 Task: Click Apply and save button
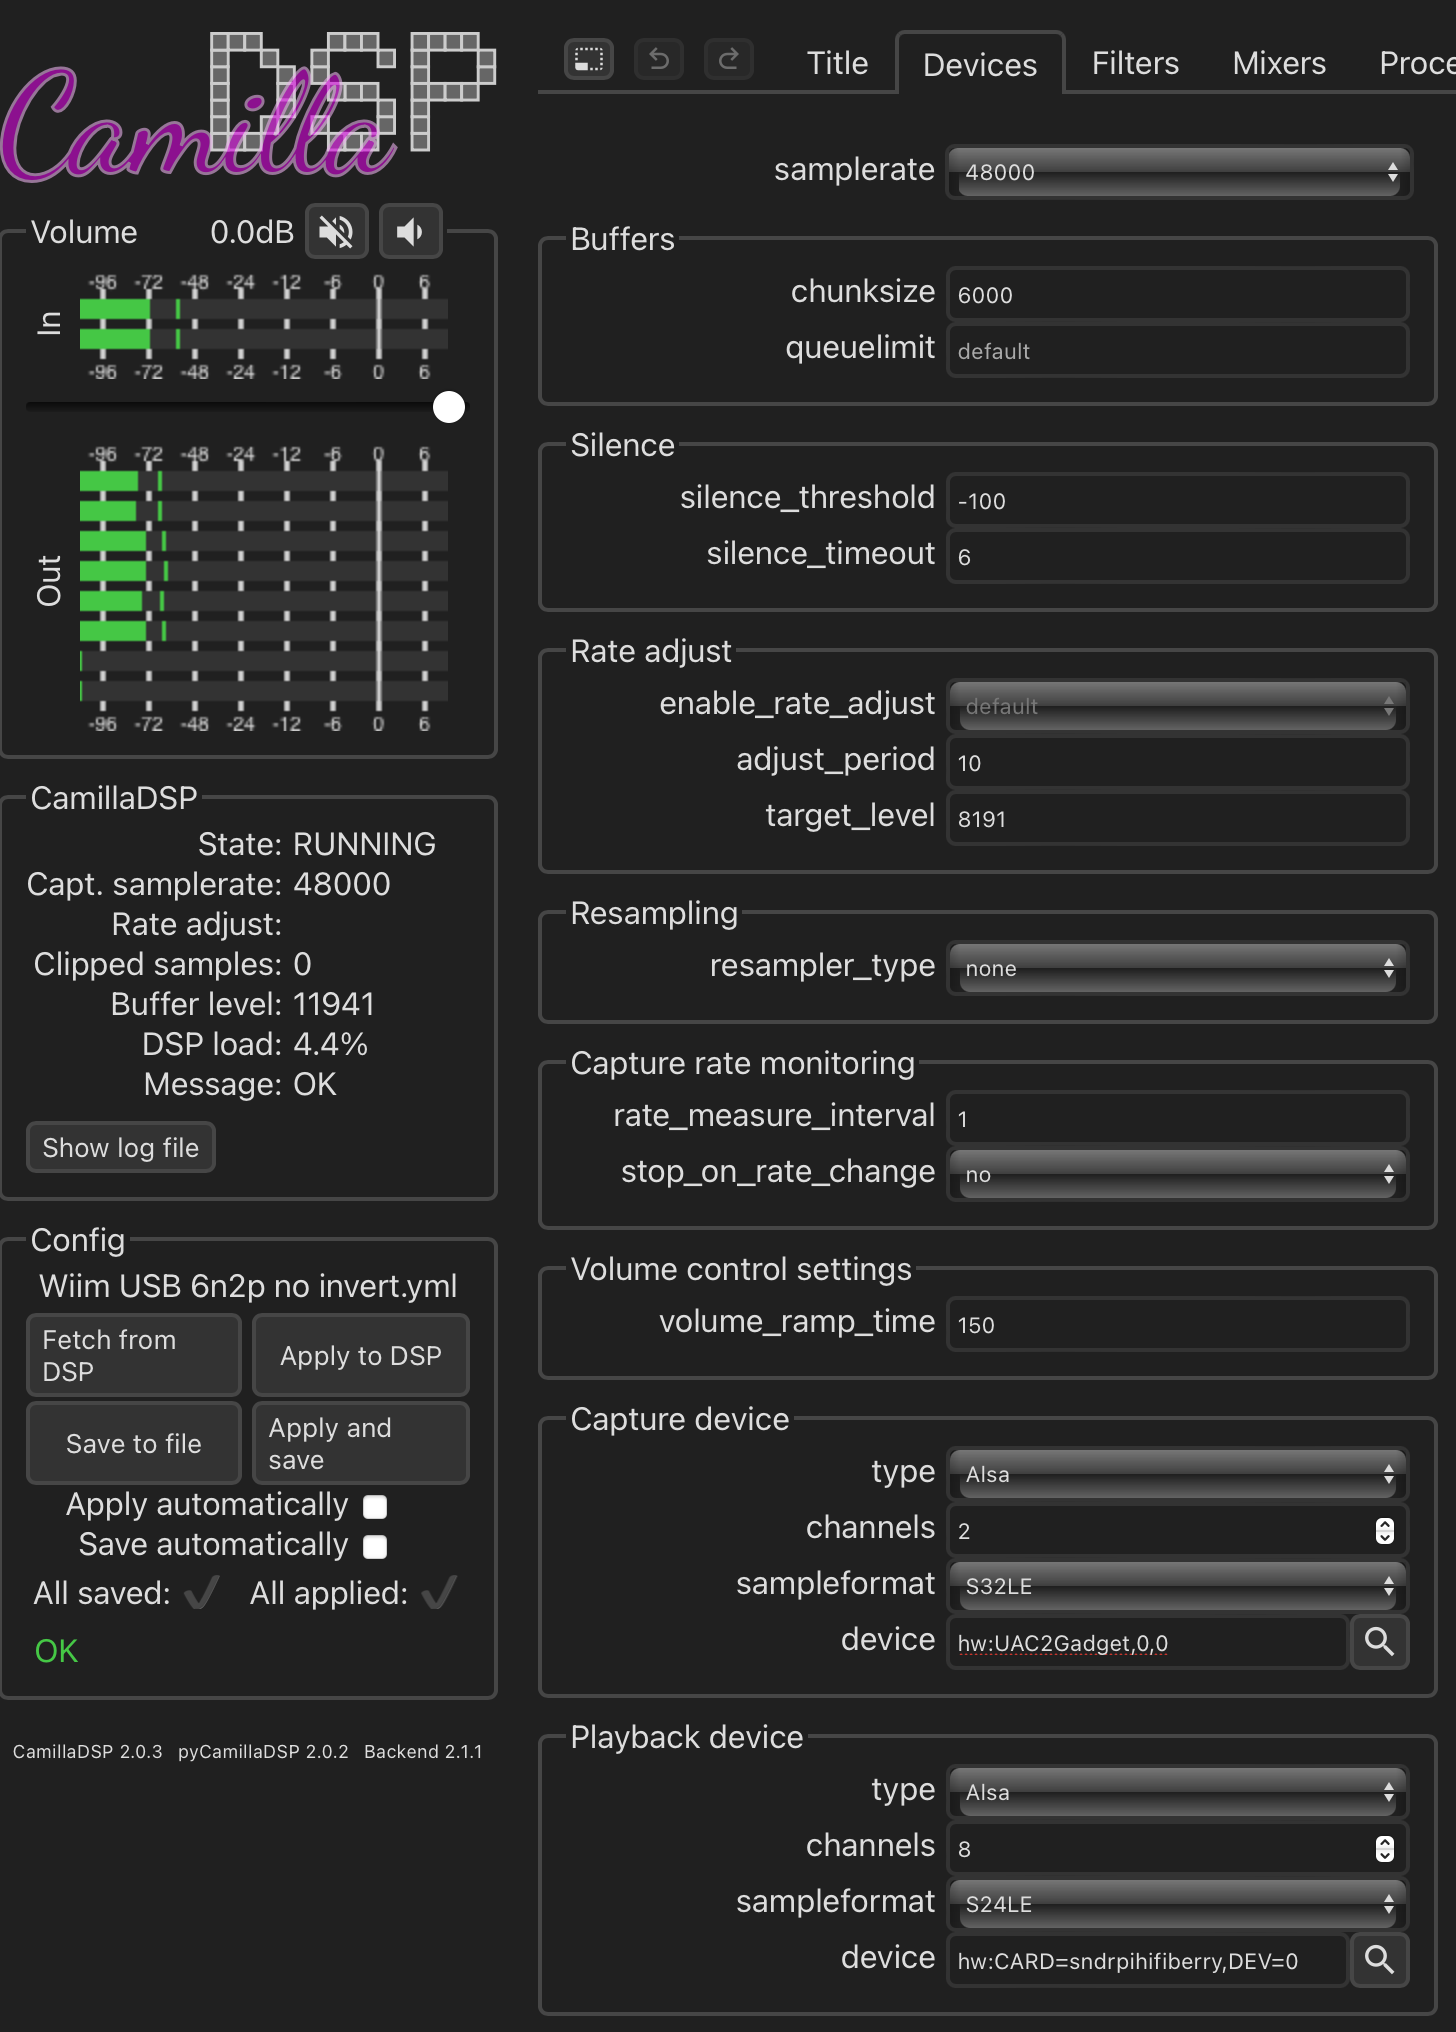pos(361,1444)
